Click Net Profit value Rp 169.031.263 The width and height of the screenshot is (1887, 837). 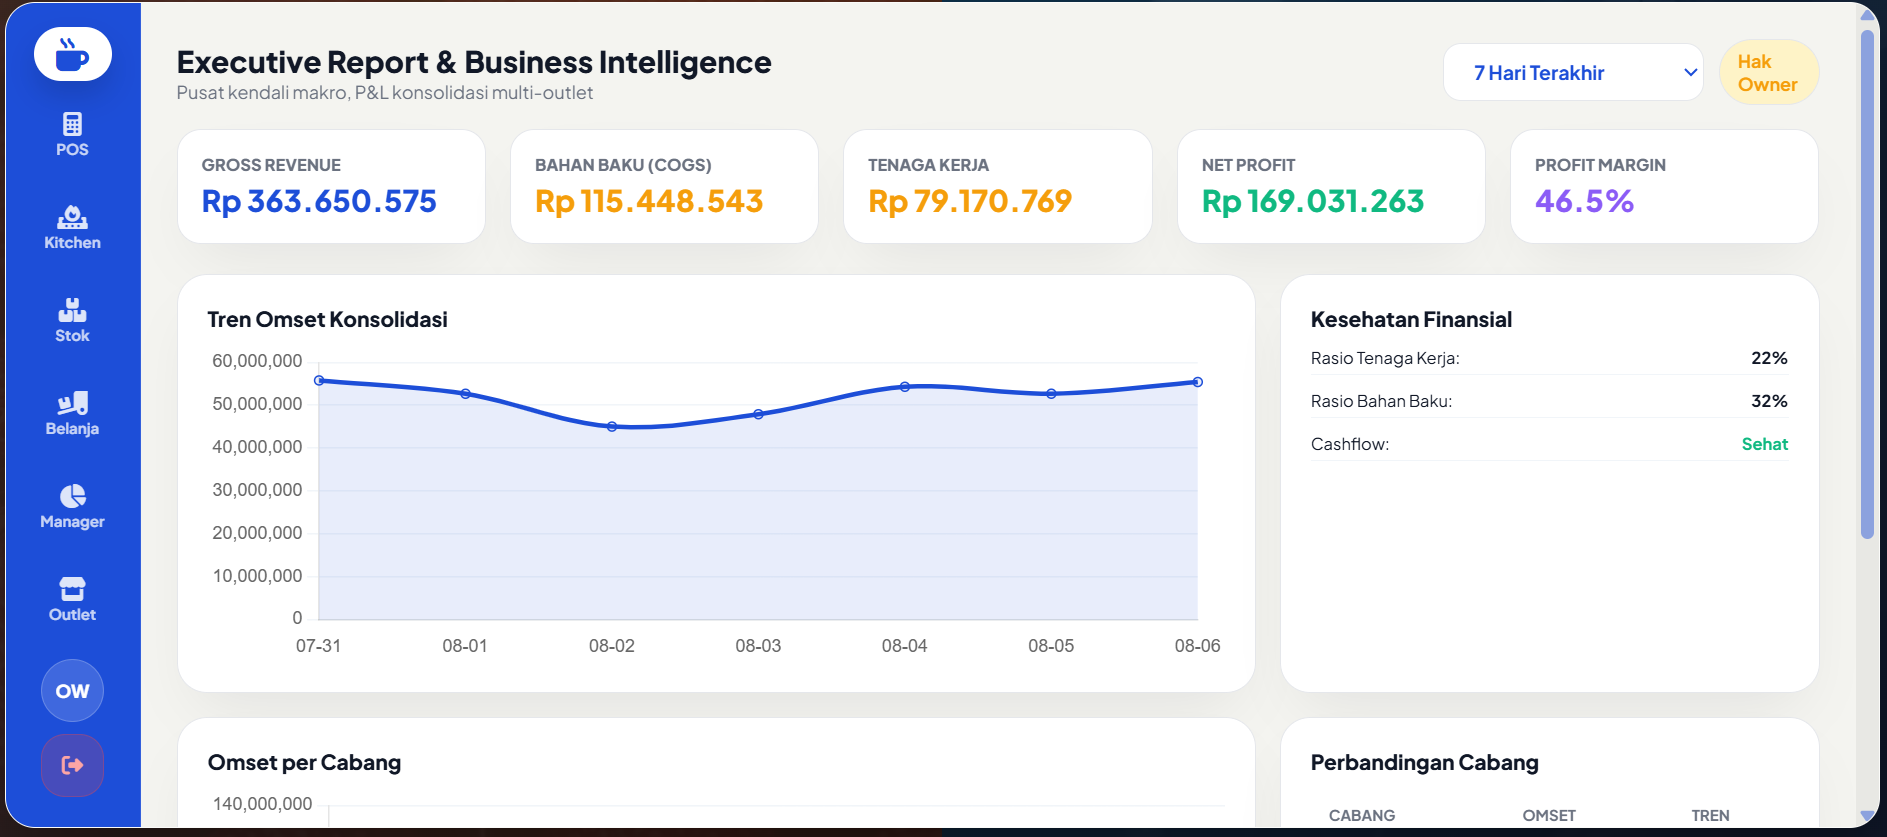coord(1313,201)
